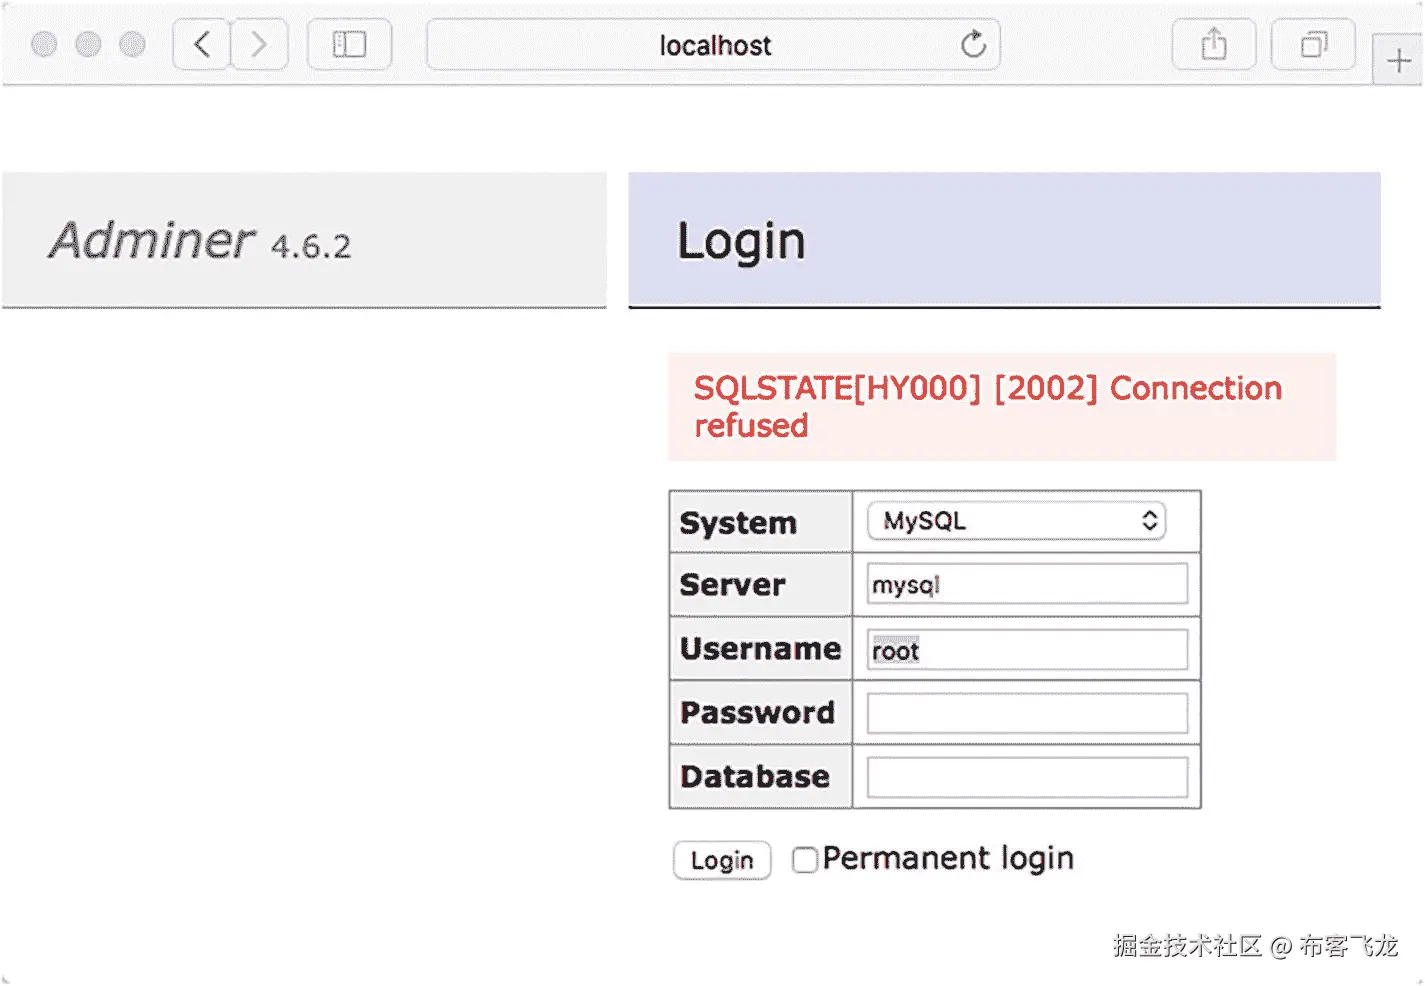Click the Connection refused error message
1425x986 pixels.
coord(1002,407)
